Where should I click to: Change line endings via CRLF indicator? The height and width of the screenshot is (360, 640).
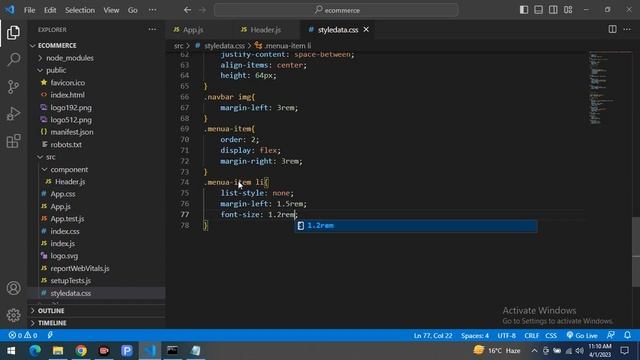[531, 336]
